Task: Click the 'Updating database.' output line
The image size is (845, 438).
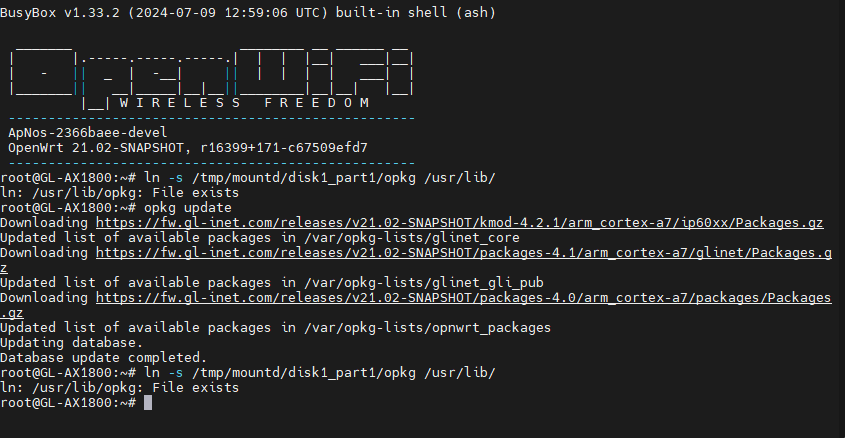Action: tap(72, 343)
